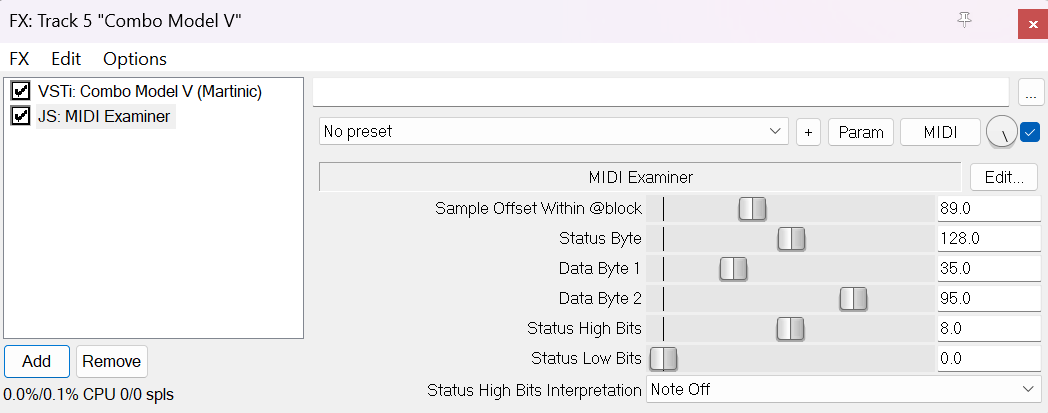Screen dimensions: 1048x413
Task: Click the Add button
Action: pyautogui.click(x=36, y=361)
